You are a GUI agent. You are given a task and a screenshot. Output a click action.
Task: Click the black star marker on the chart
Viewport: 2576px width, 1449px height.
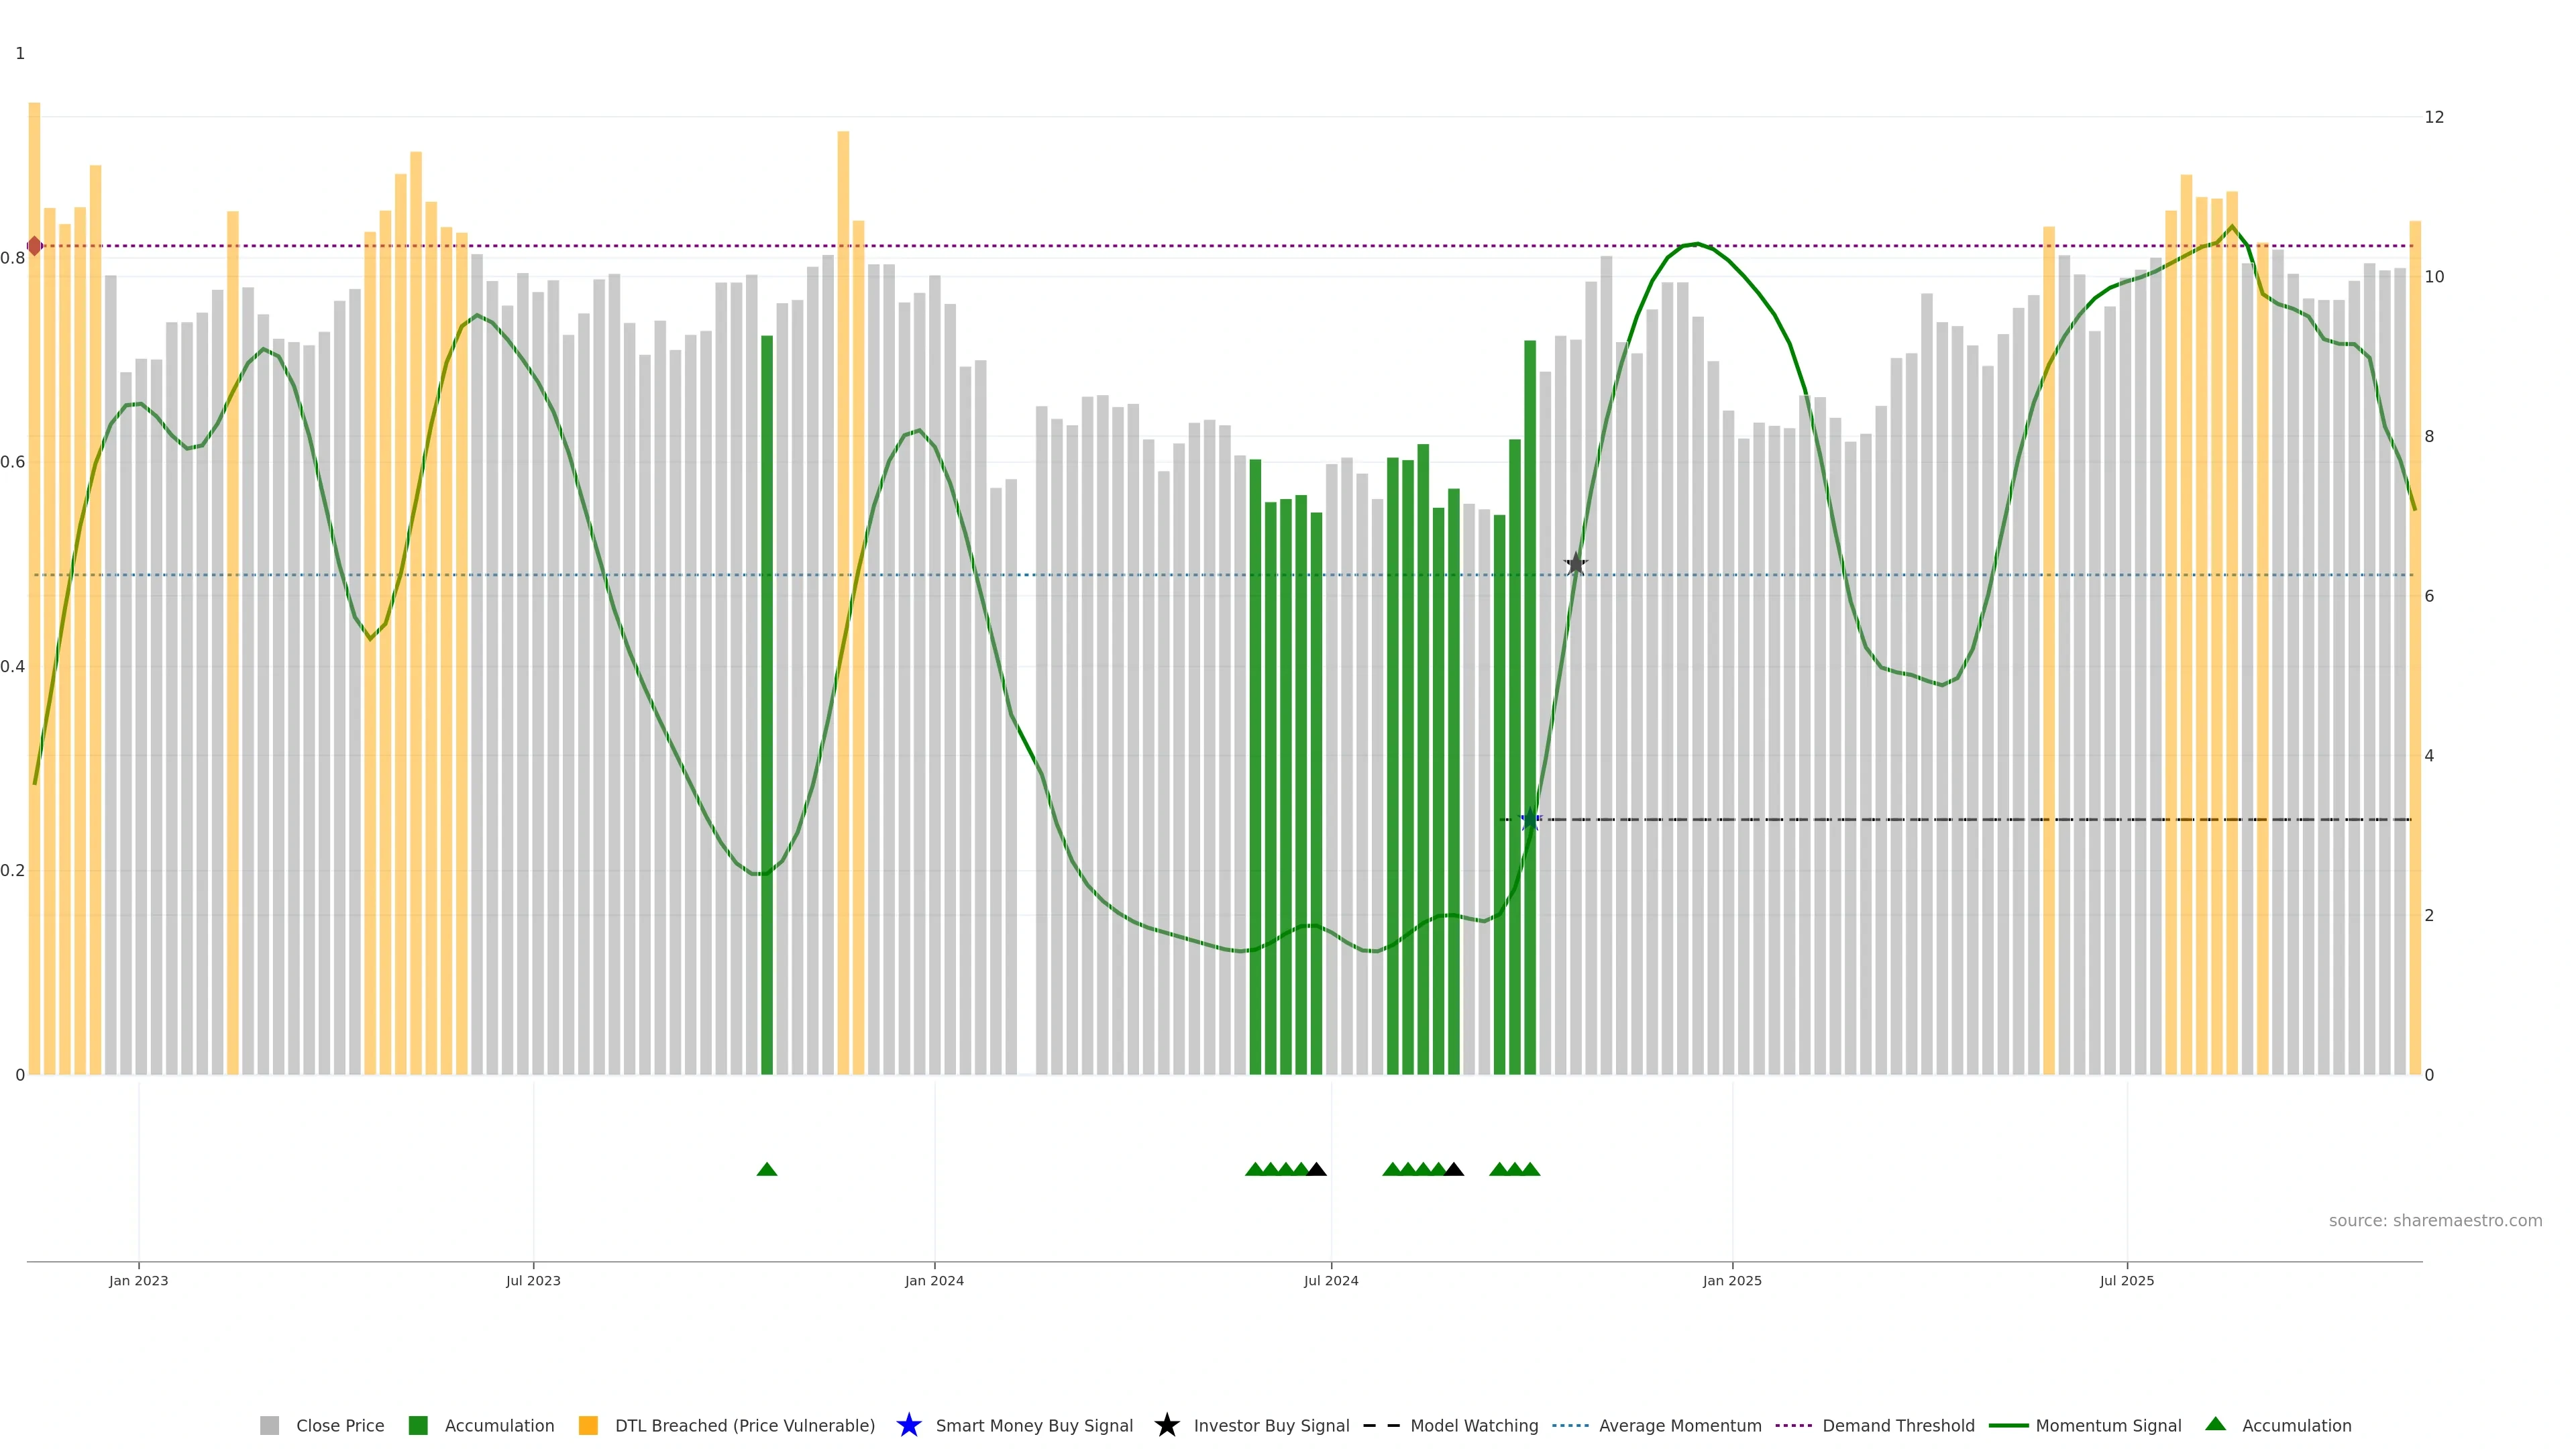point(1575,564)
